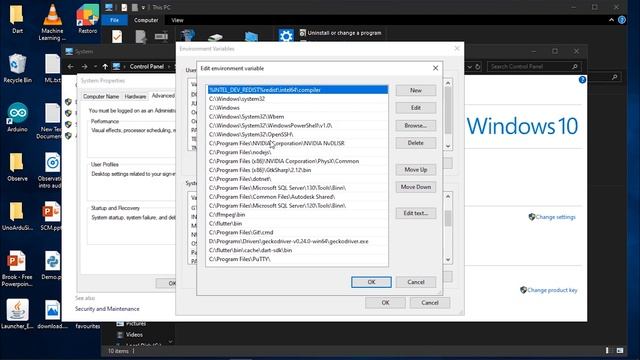Switch to the View ribbon tab
Image resolution: width=640 pixels, height=360 pixels.
tap(177, 20)
